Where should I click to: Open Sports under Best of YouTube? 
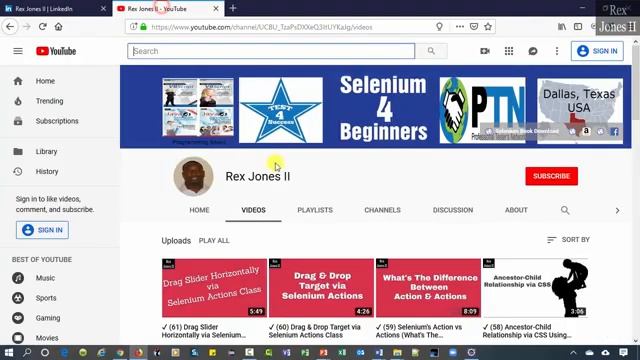[x=46, y=298]
